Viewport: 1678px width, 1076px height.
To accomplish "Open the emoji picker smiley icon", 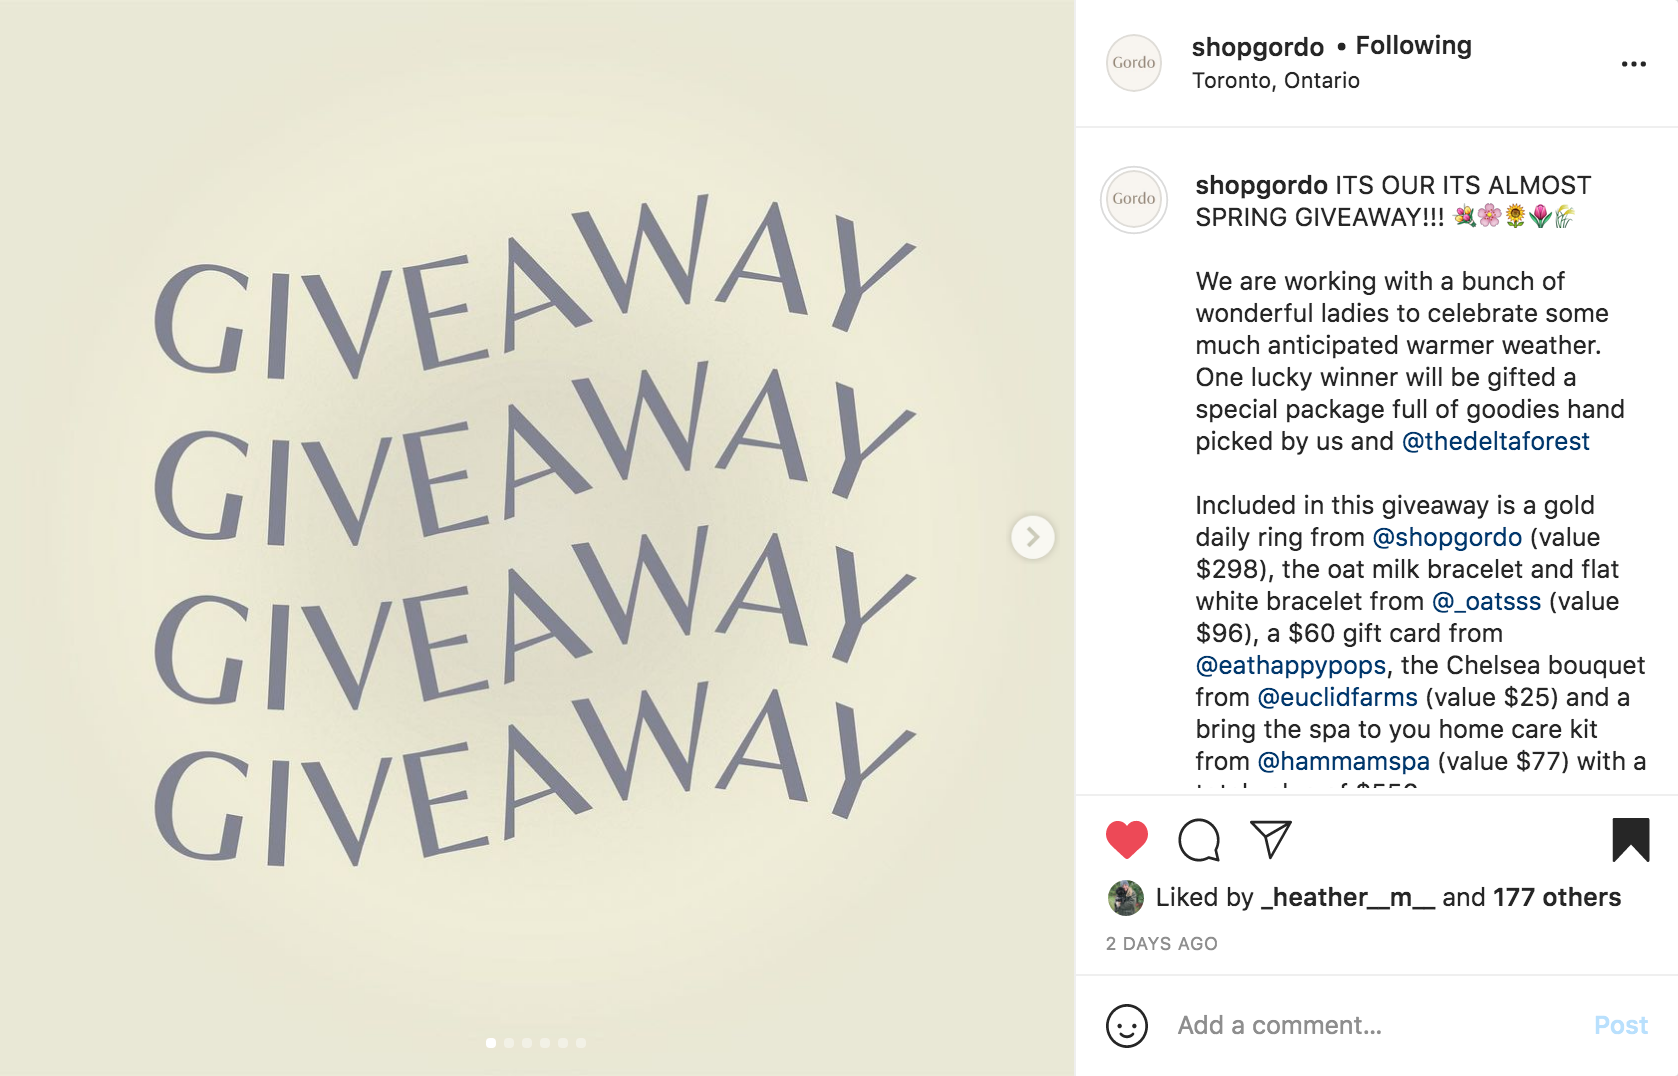I will click(1126, 1026).
